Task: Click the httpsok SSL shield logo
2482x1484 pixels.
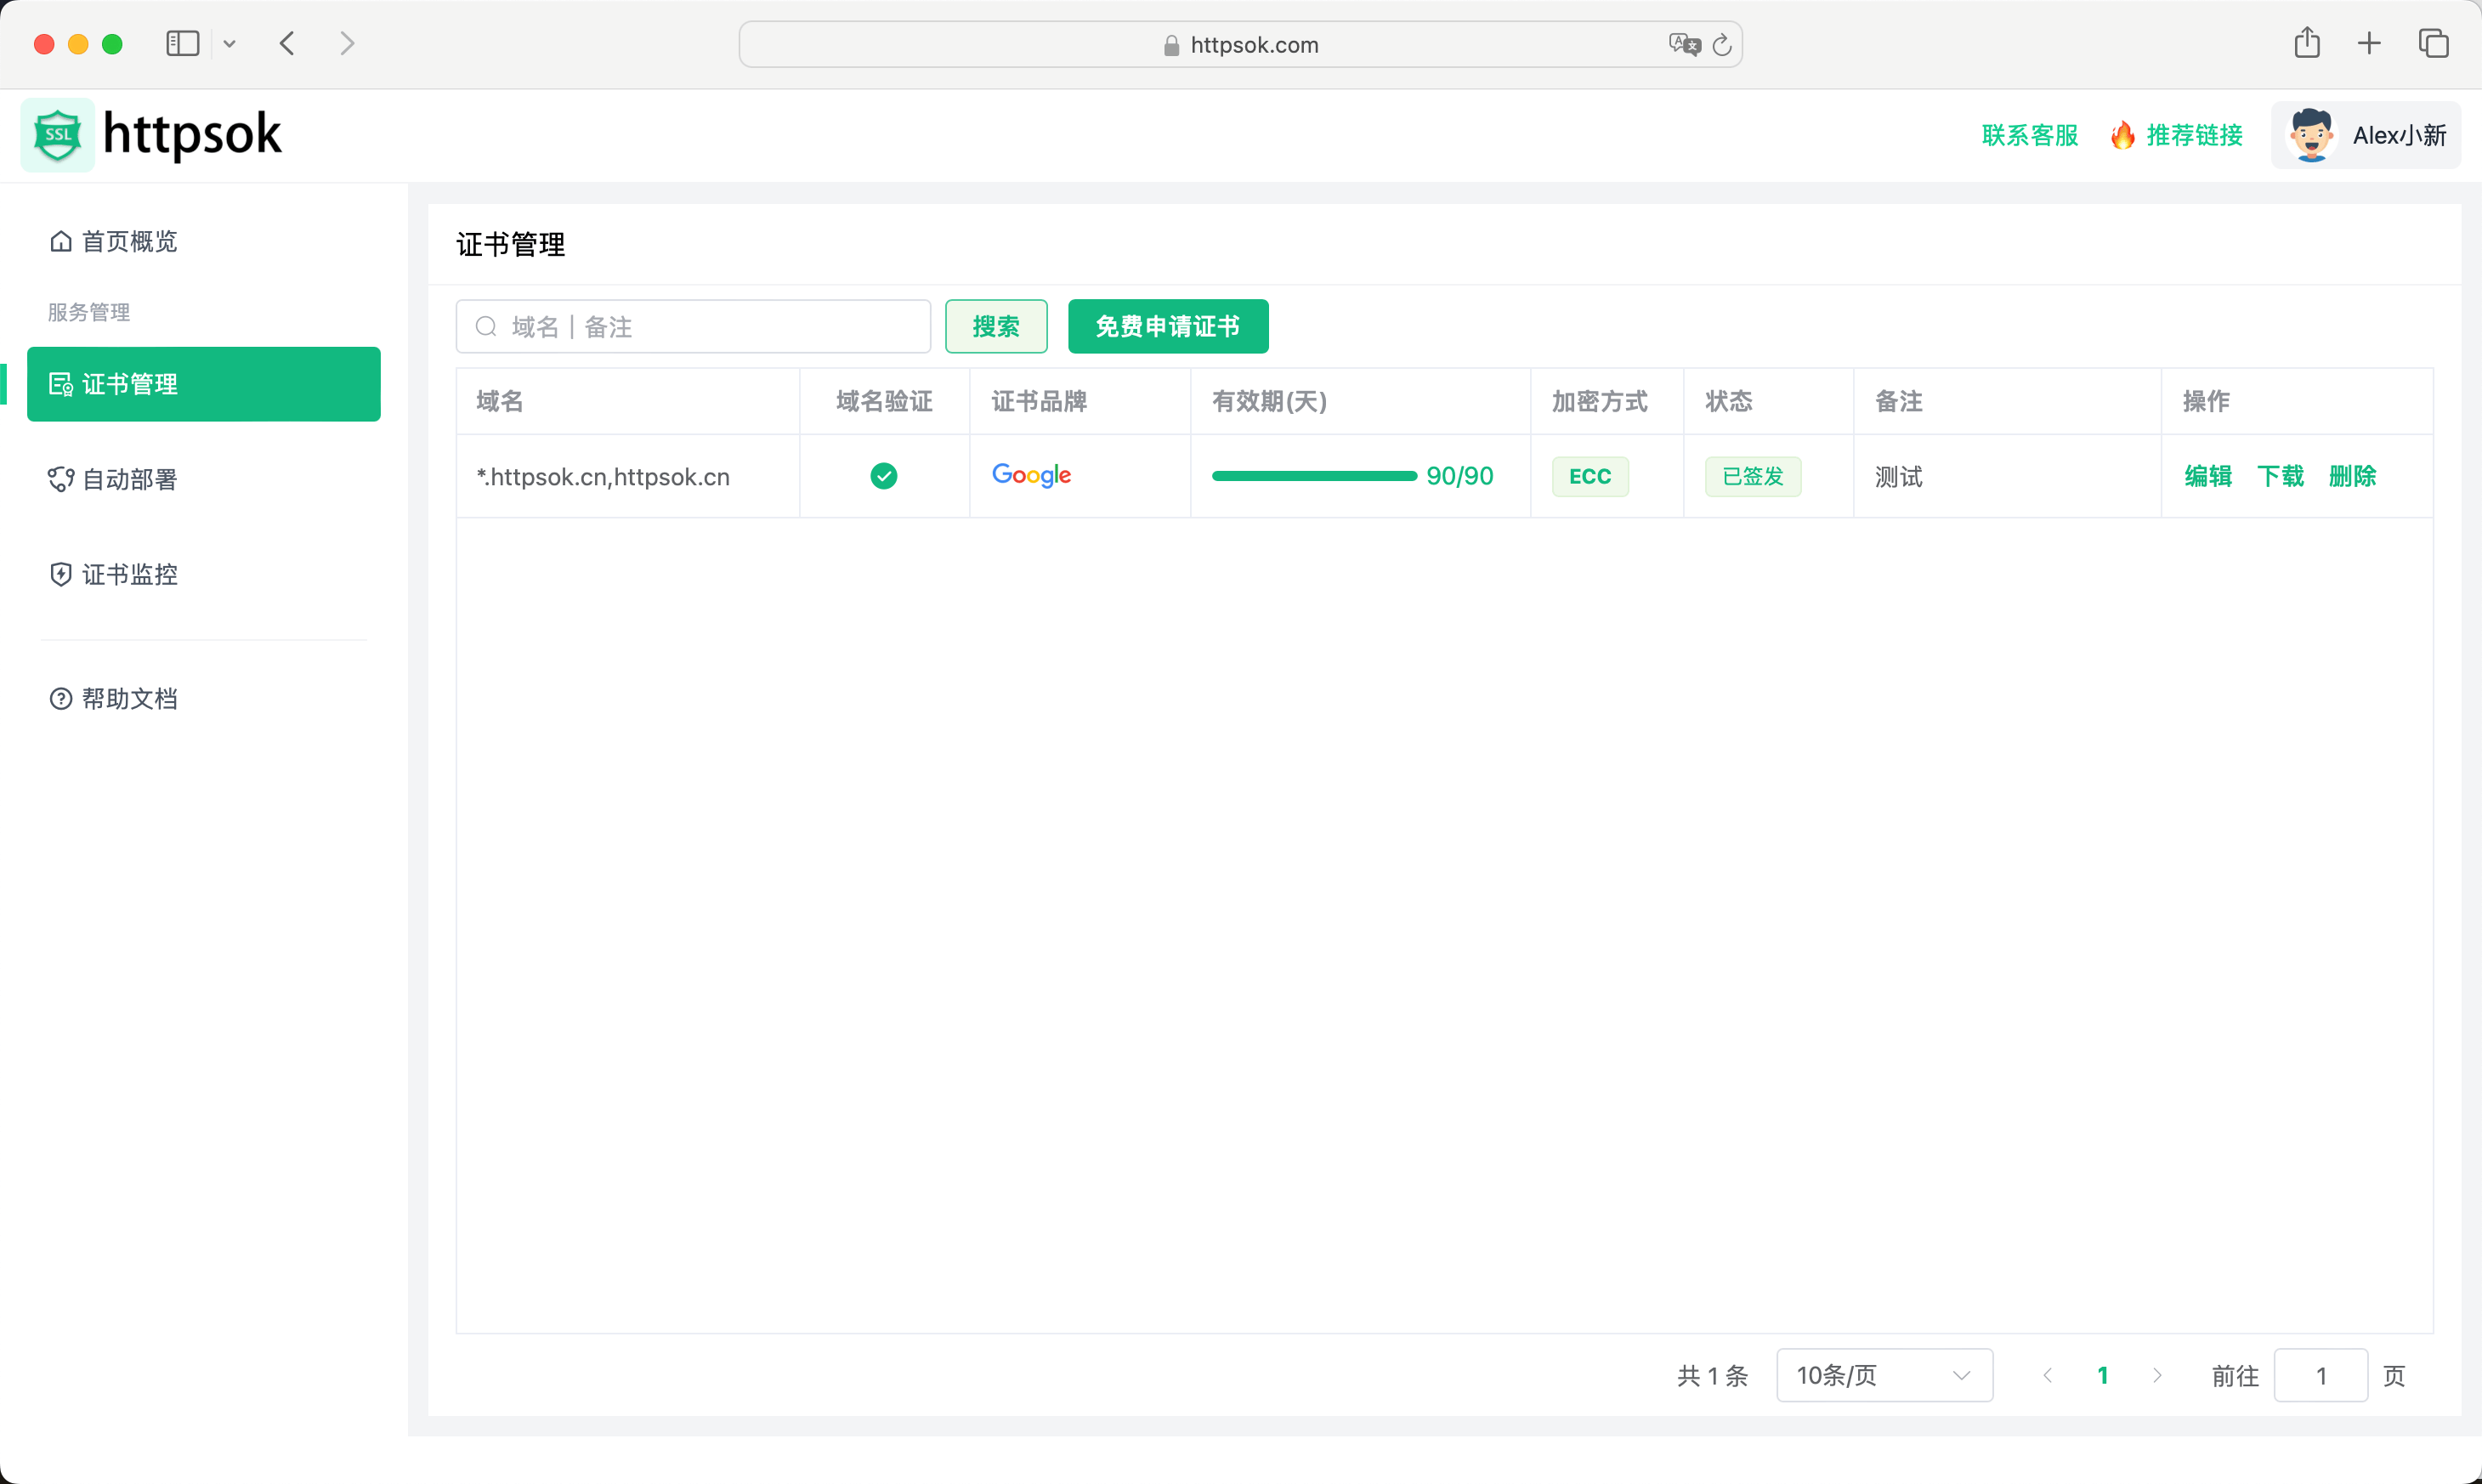Action: (57, 134)
